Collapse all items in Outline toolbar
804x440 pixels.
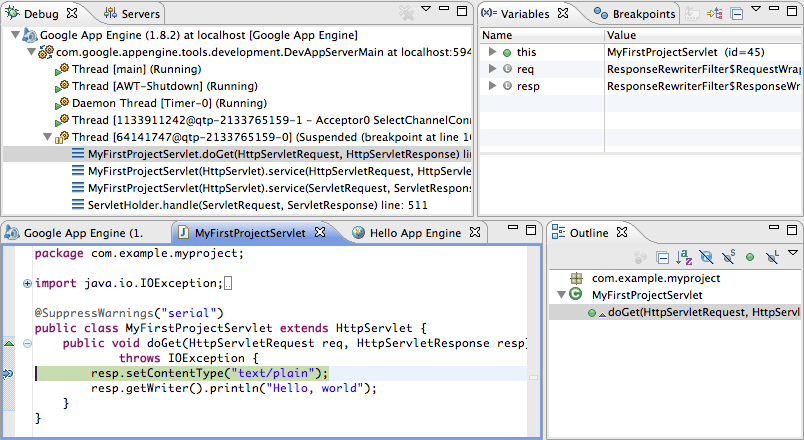pos(662,257)
